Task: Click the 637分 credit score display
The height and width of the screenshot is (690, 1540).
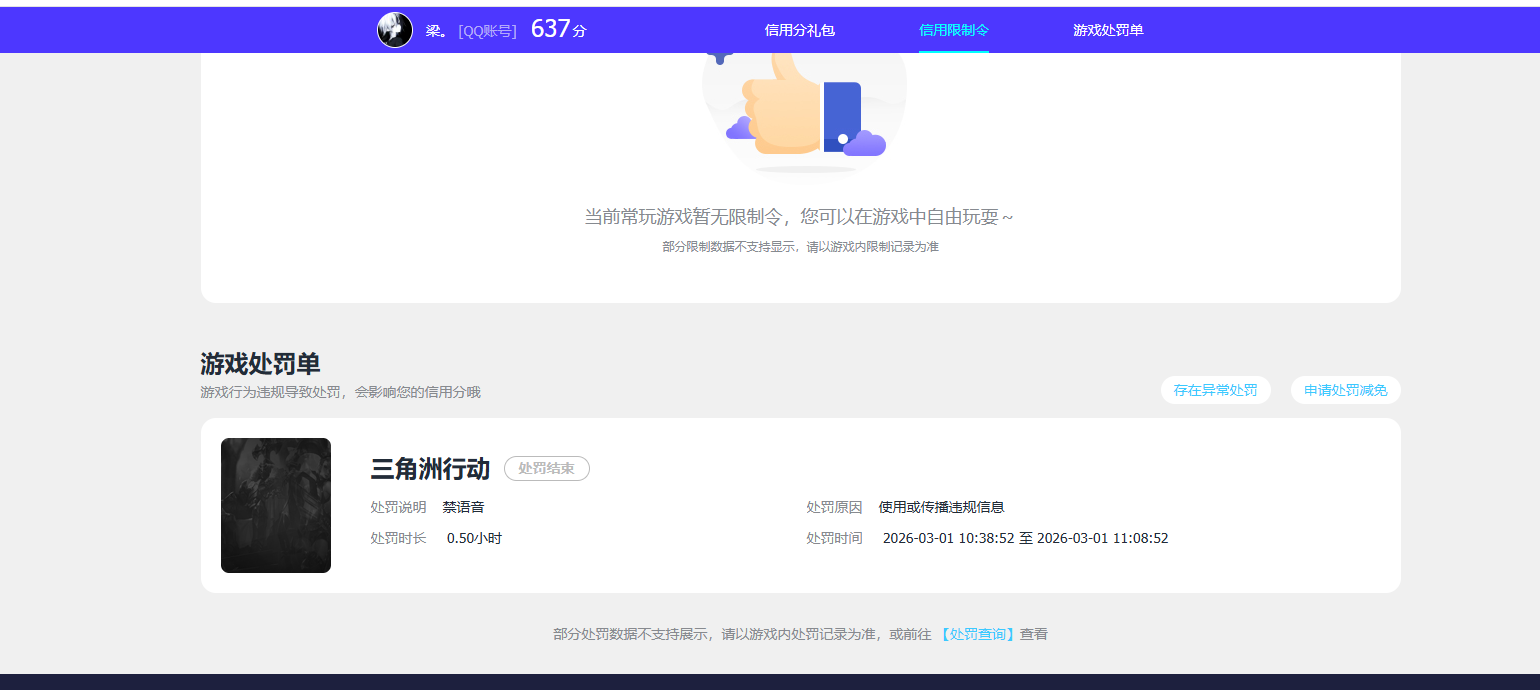Action: [x=558, y=29]
